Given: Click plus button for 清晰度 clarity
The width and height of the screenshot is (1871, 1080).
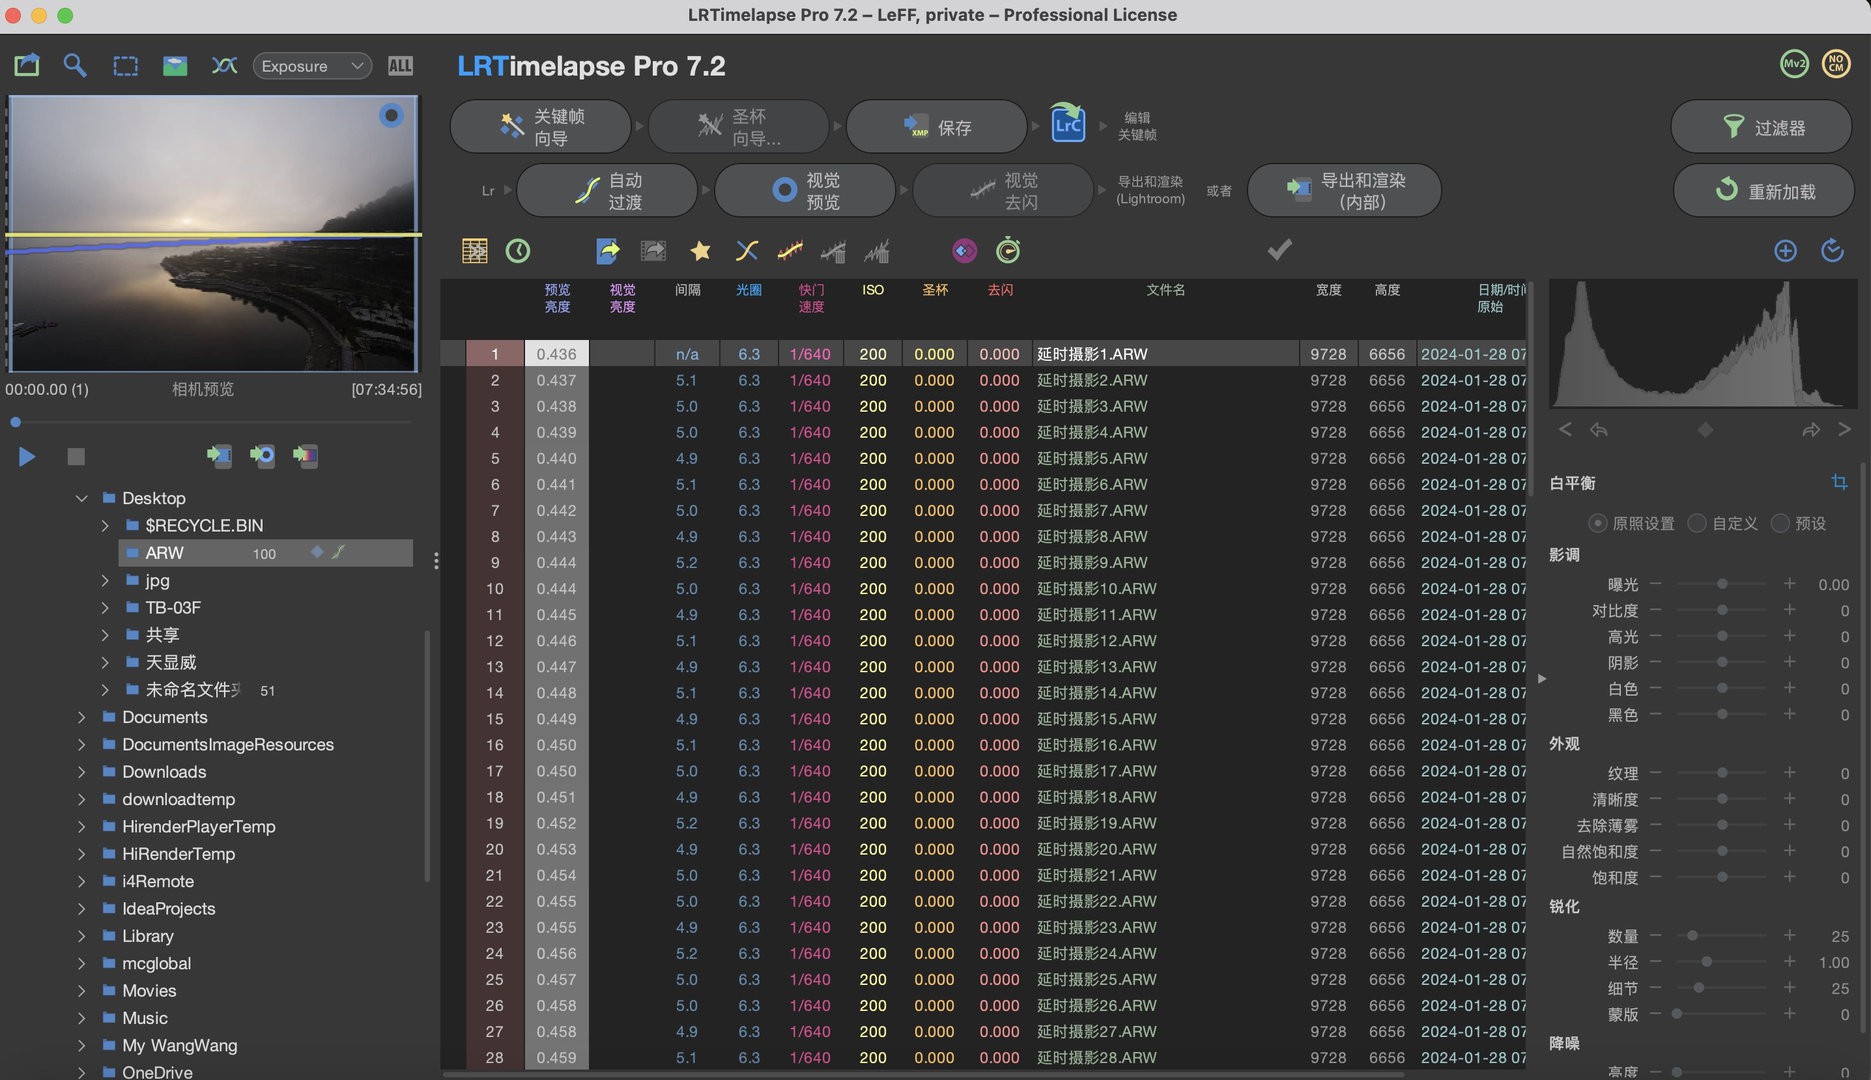Looking at the screenshot, I should coord(1789,799).
